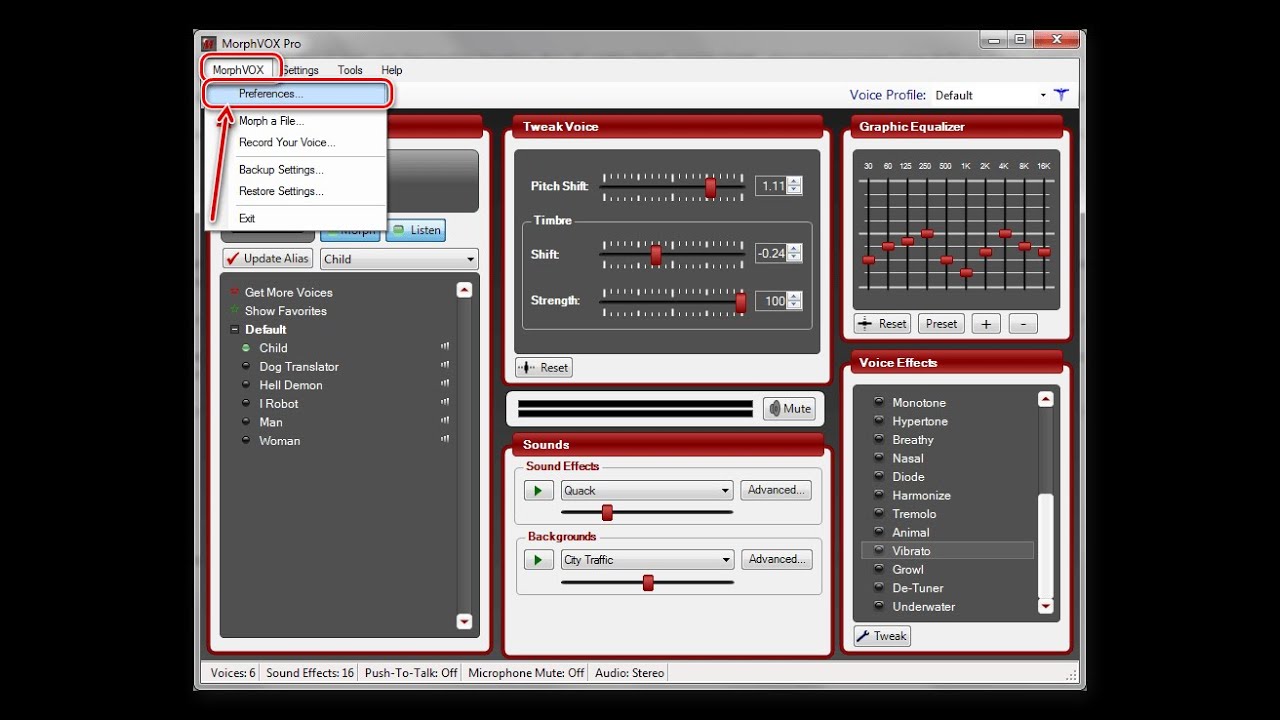Click the Update Alias checkmark button

pyautogui.click(x=268, y=258)
